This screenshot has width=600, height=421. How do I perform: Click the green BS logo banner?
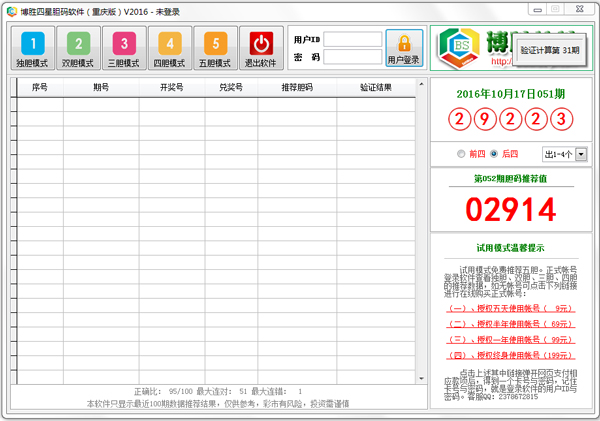click(x=470, y=49)
